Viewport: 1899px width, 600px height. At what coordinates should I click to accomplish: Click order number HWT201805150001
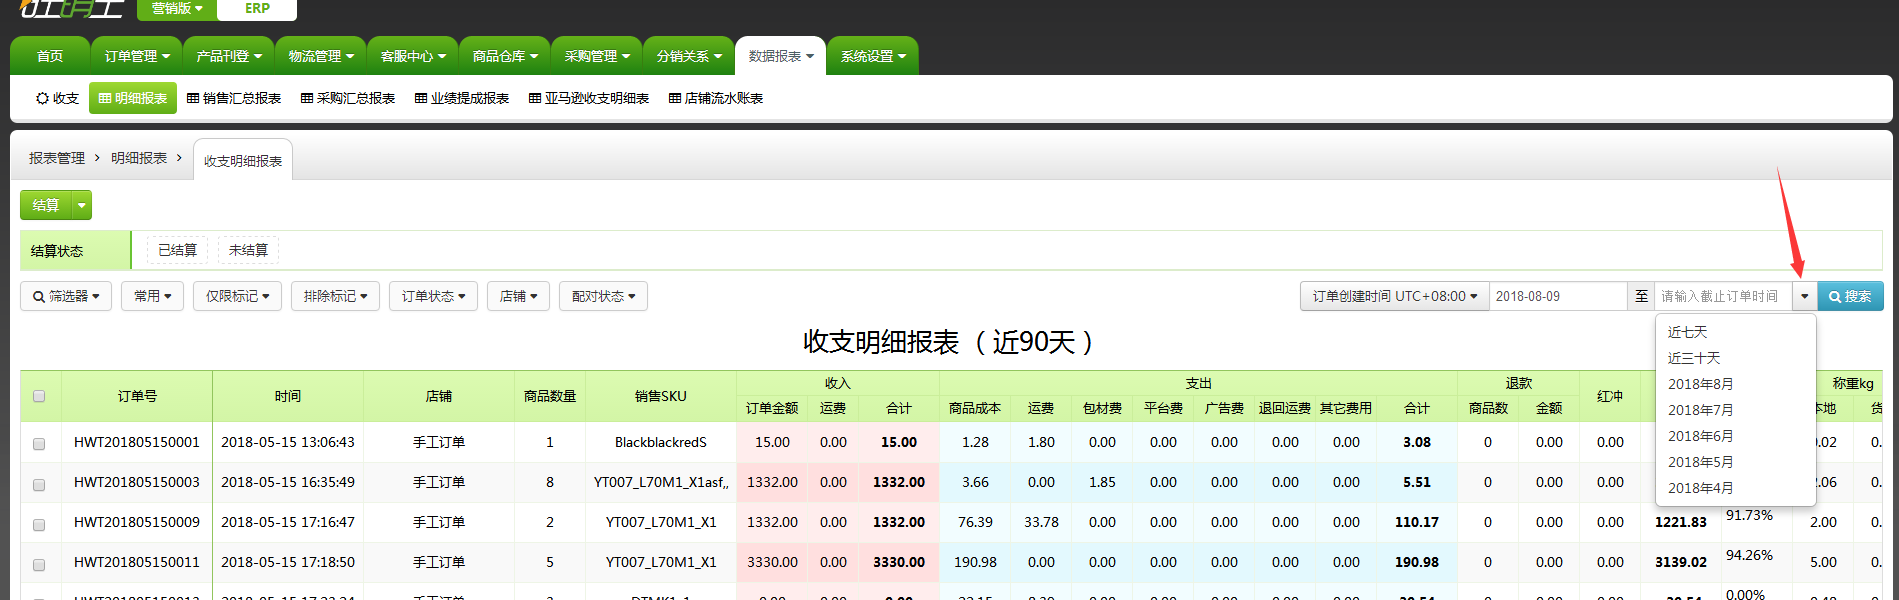137,442
